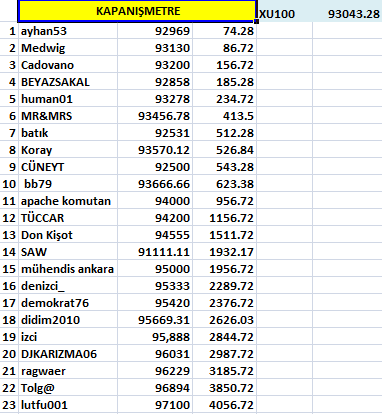Image resolution: width=382 pixels, height=414 pixels.
Task: Select the 74.28 difference cell
Action: [x=225, y=31]
